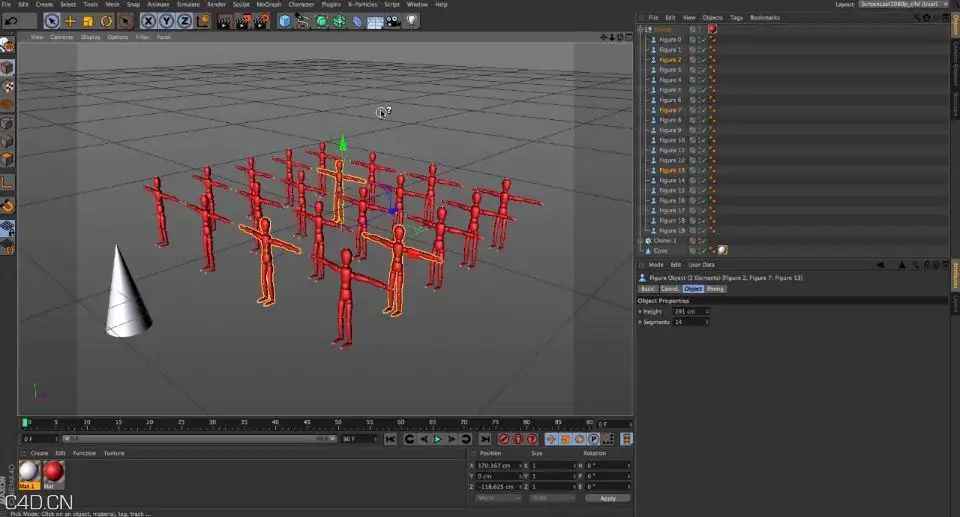Open User Data in Attributes manager
960x517 pixels.
[x=702, y=265]
